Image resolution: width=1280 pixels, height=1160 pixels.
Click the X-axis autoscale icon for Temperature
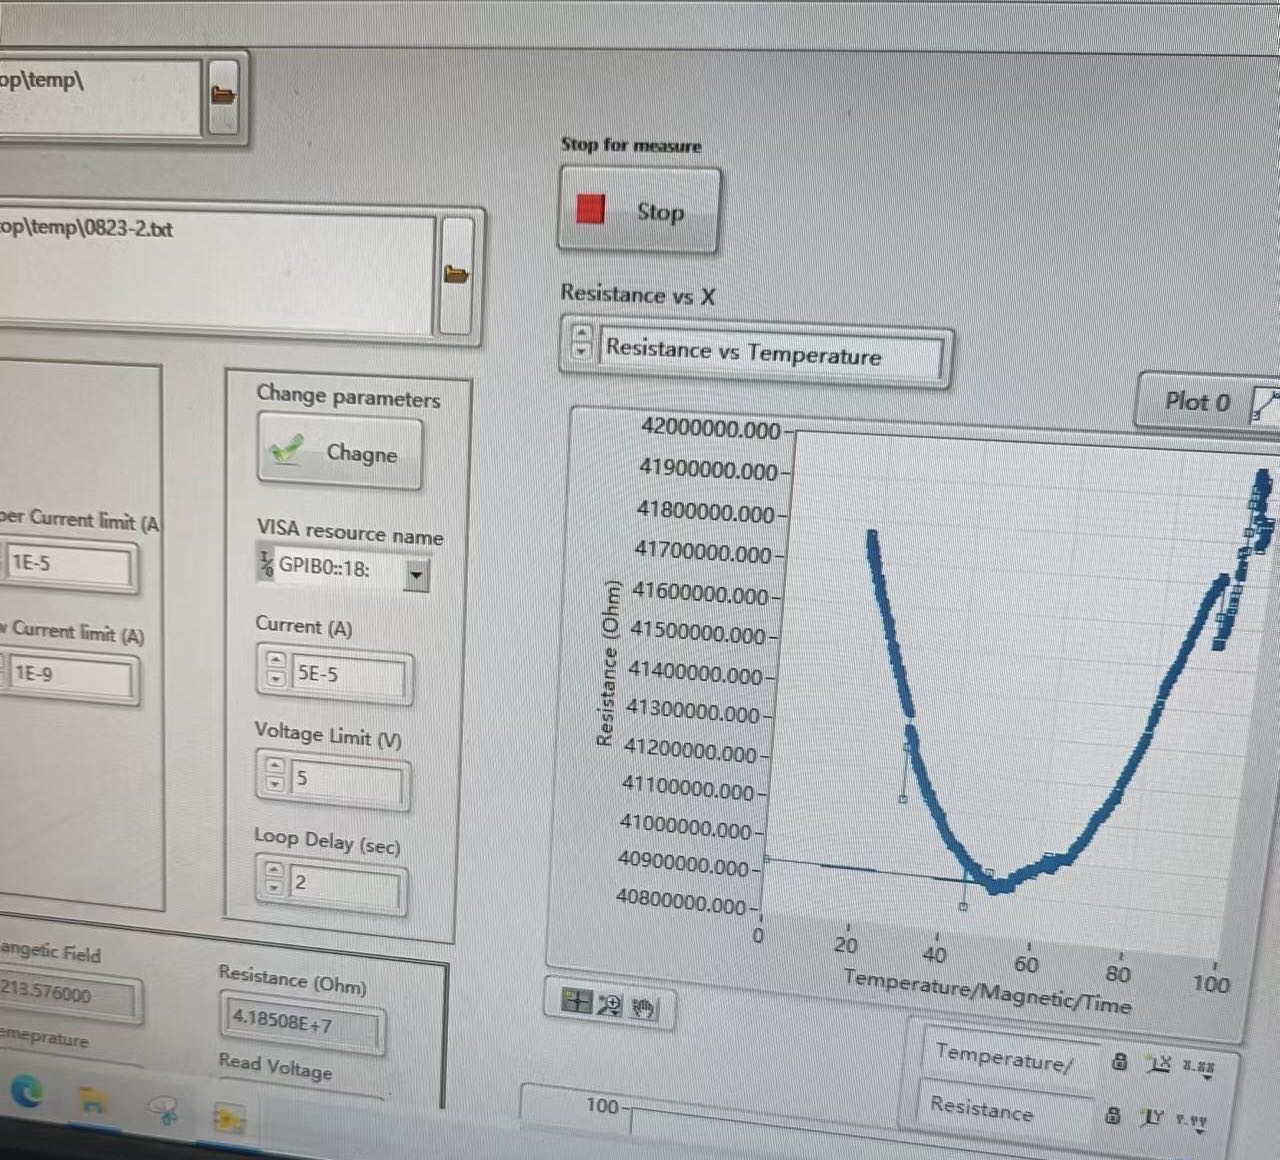pyautogui.click(x=1159, y=1064)
